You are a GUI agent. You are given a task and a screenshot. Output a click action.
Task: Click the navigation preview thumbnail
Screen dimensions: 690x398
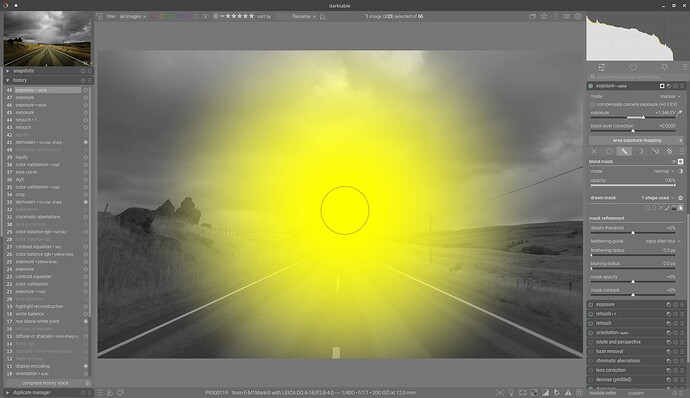point(48,39)
